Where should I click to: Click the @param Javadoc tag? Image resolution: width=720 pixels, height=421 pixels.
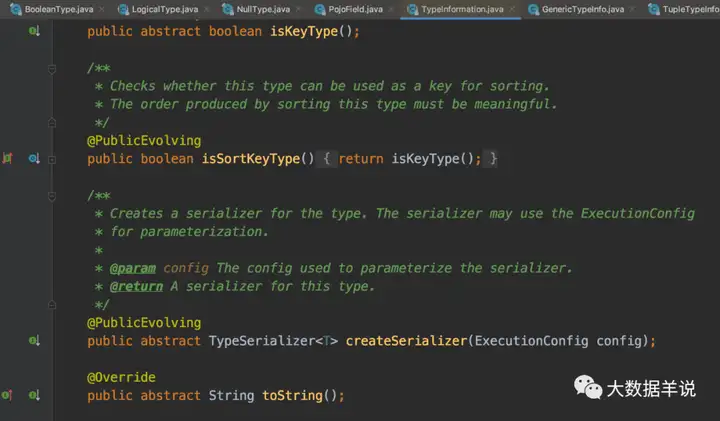[x=132, y=268]
